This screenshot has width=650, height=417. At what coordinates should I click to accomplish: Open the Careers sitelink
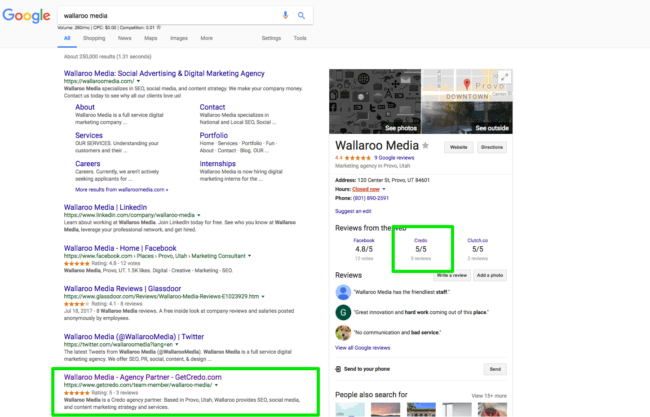pyautogui.click(x=87, y=164)
